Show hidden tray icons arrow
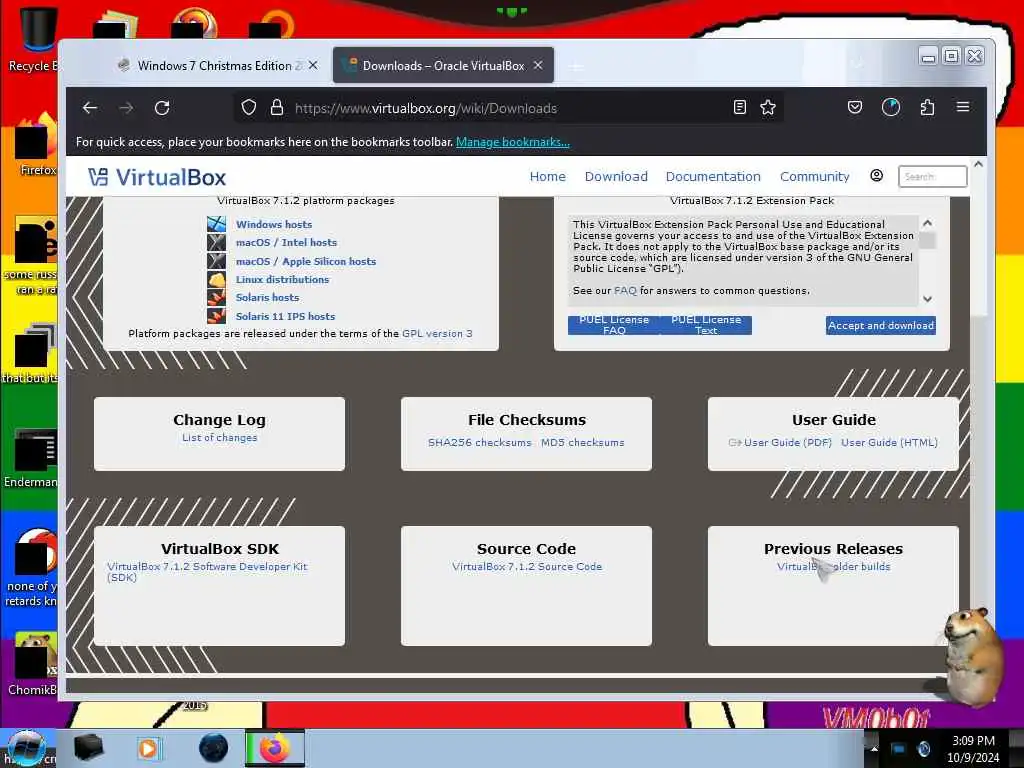 (873, 748)
